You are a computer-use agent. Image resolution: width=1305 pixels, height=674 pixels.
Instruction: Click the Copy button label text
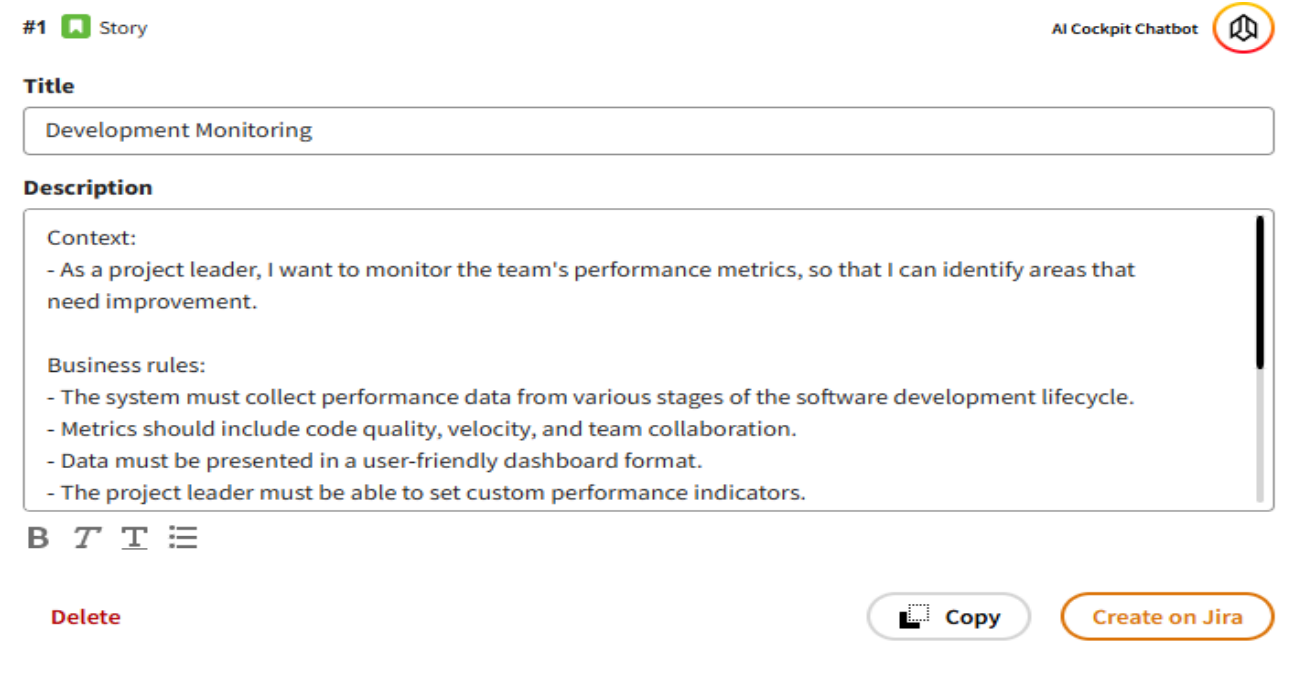tap(972, 617)
